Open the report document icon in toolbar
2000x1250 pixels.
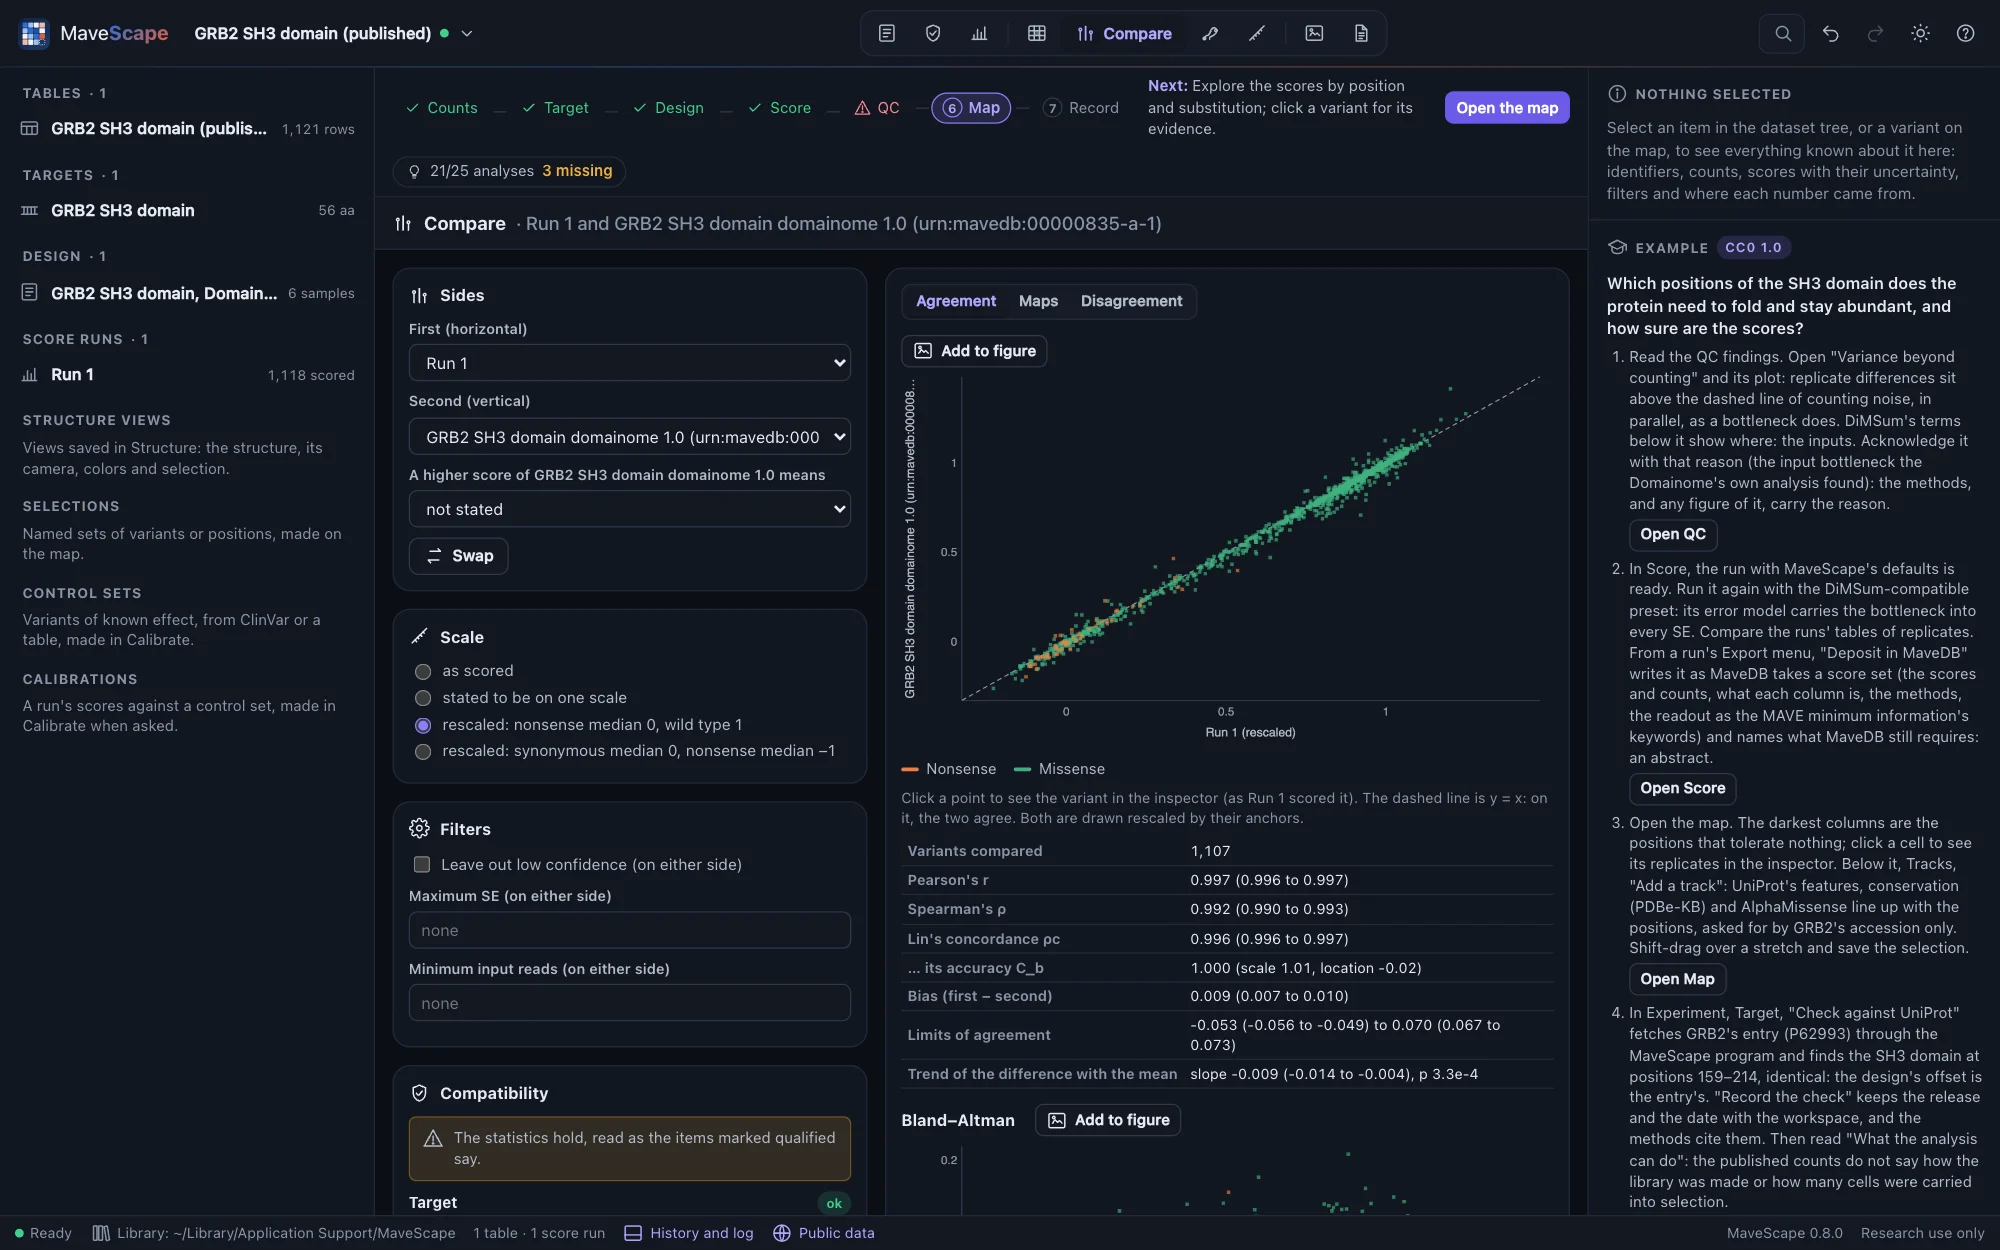click(x=1361, y=33)
